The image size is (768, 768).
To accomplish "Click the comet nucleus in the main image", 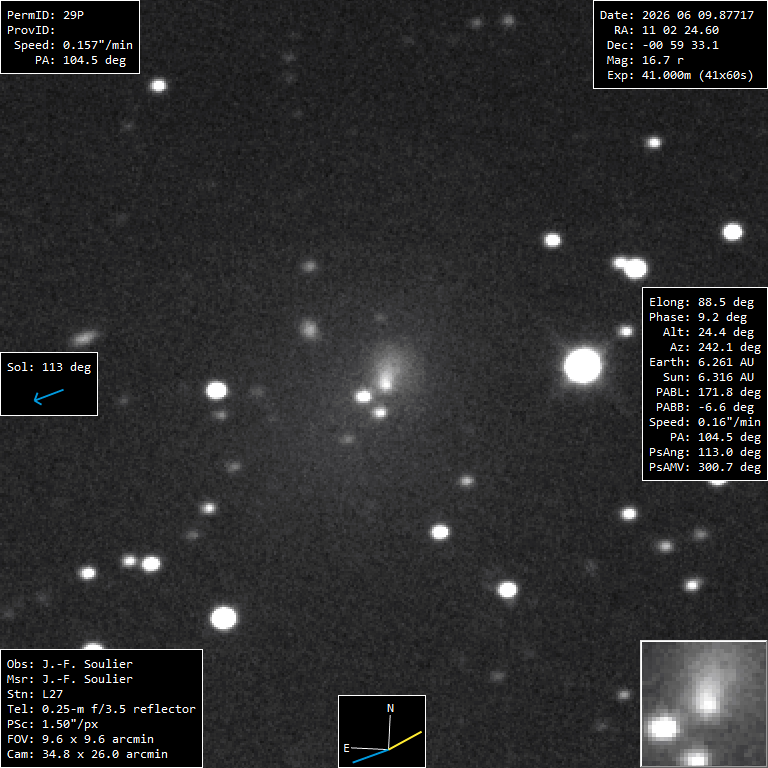I will point(386,383).
